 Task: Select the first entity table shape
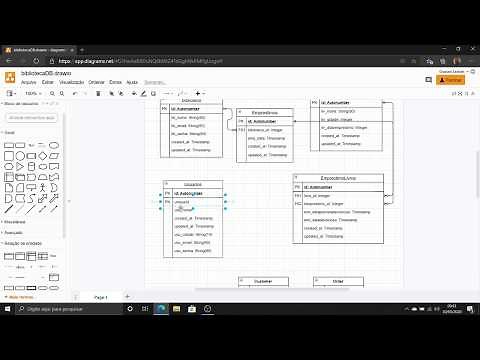coord(9,256)
